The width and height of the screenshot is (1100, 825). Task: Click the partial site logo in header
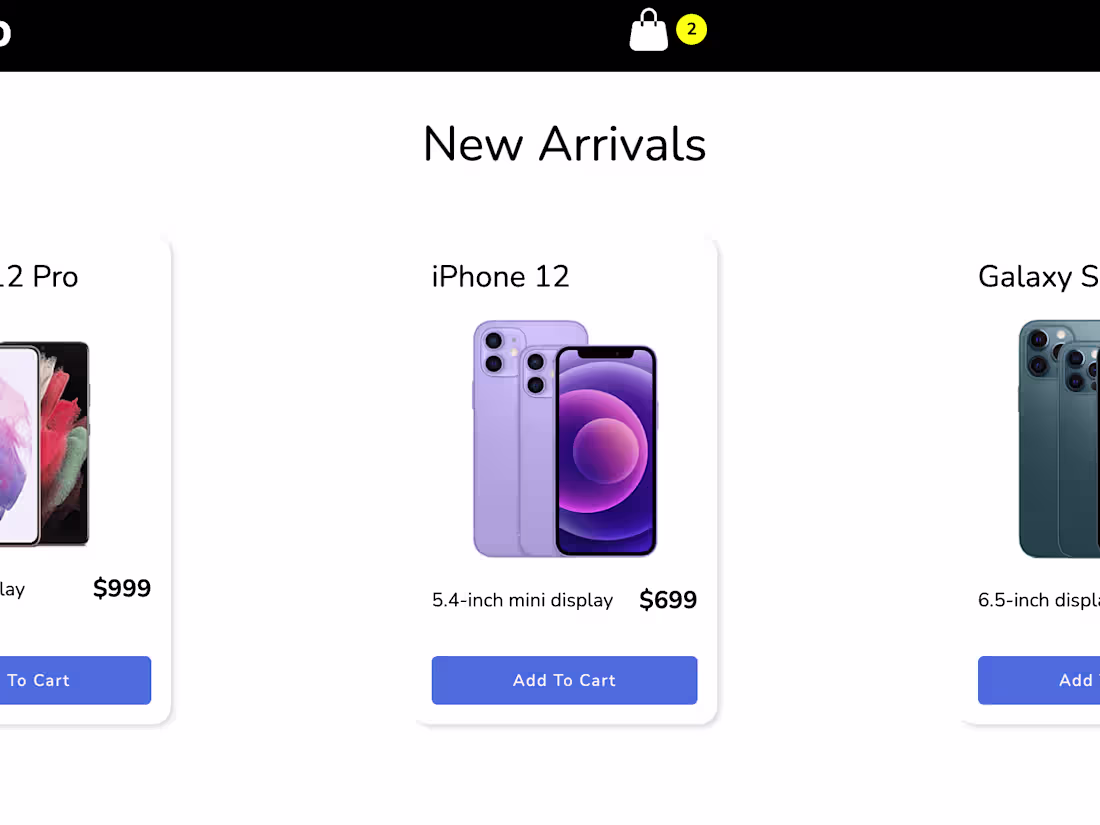tap(4, 33)
